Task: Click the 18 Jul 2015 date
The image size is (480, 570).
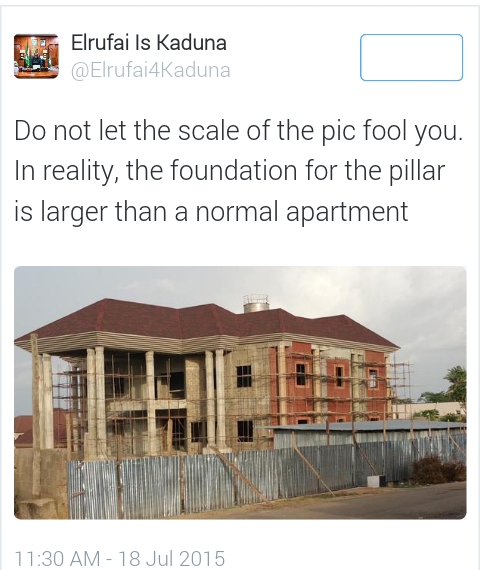Action: point(172,558)
